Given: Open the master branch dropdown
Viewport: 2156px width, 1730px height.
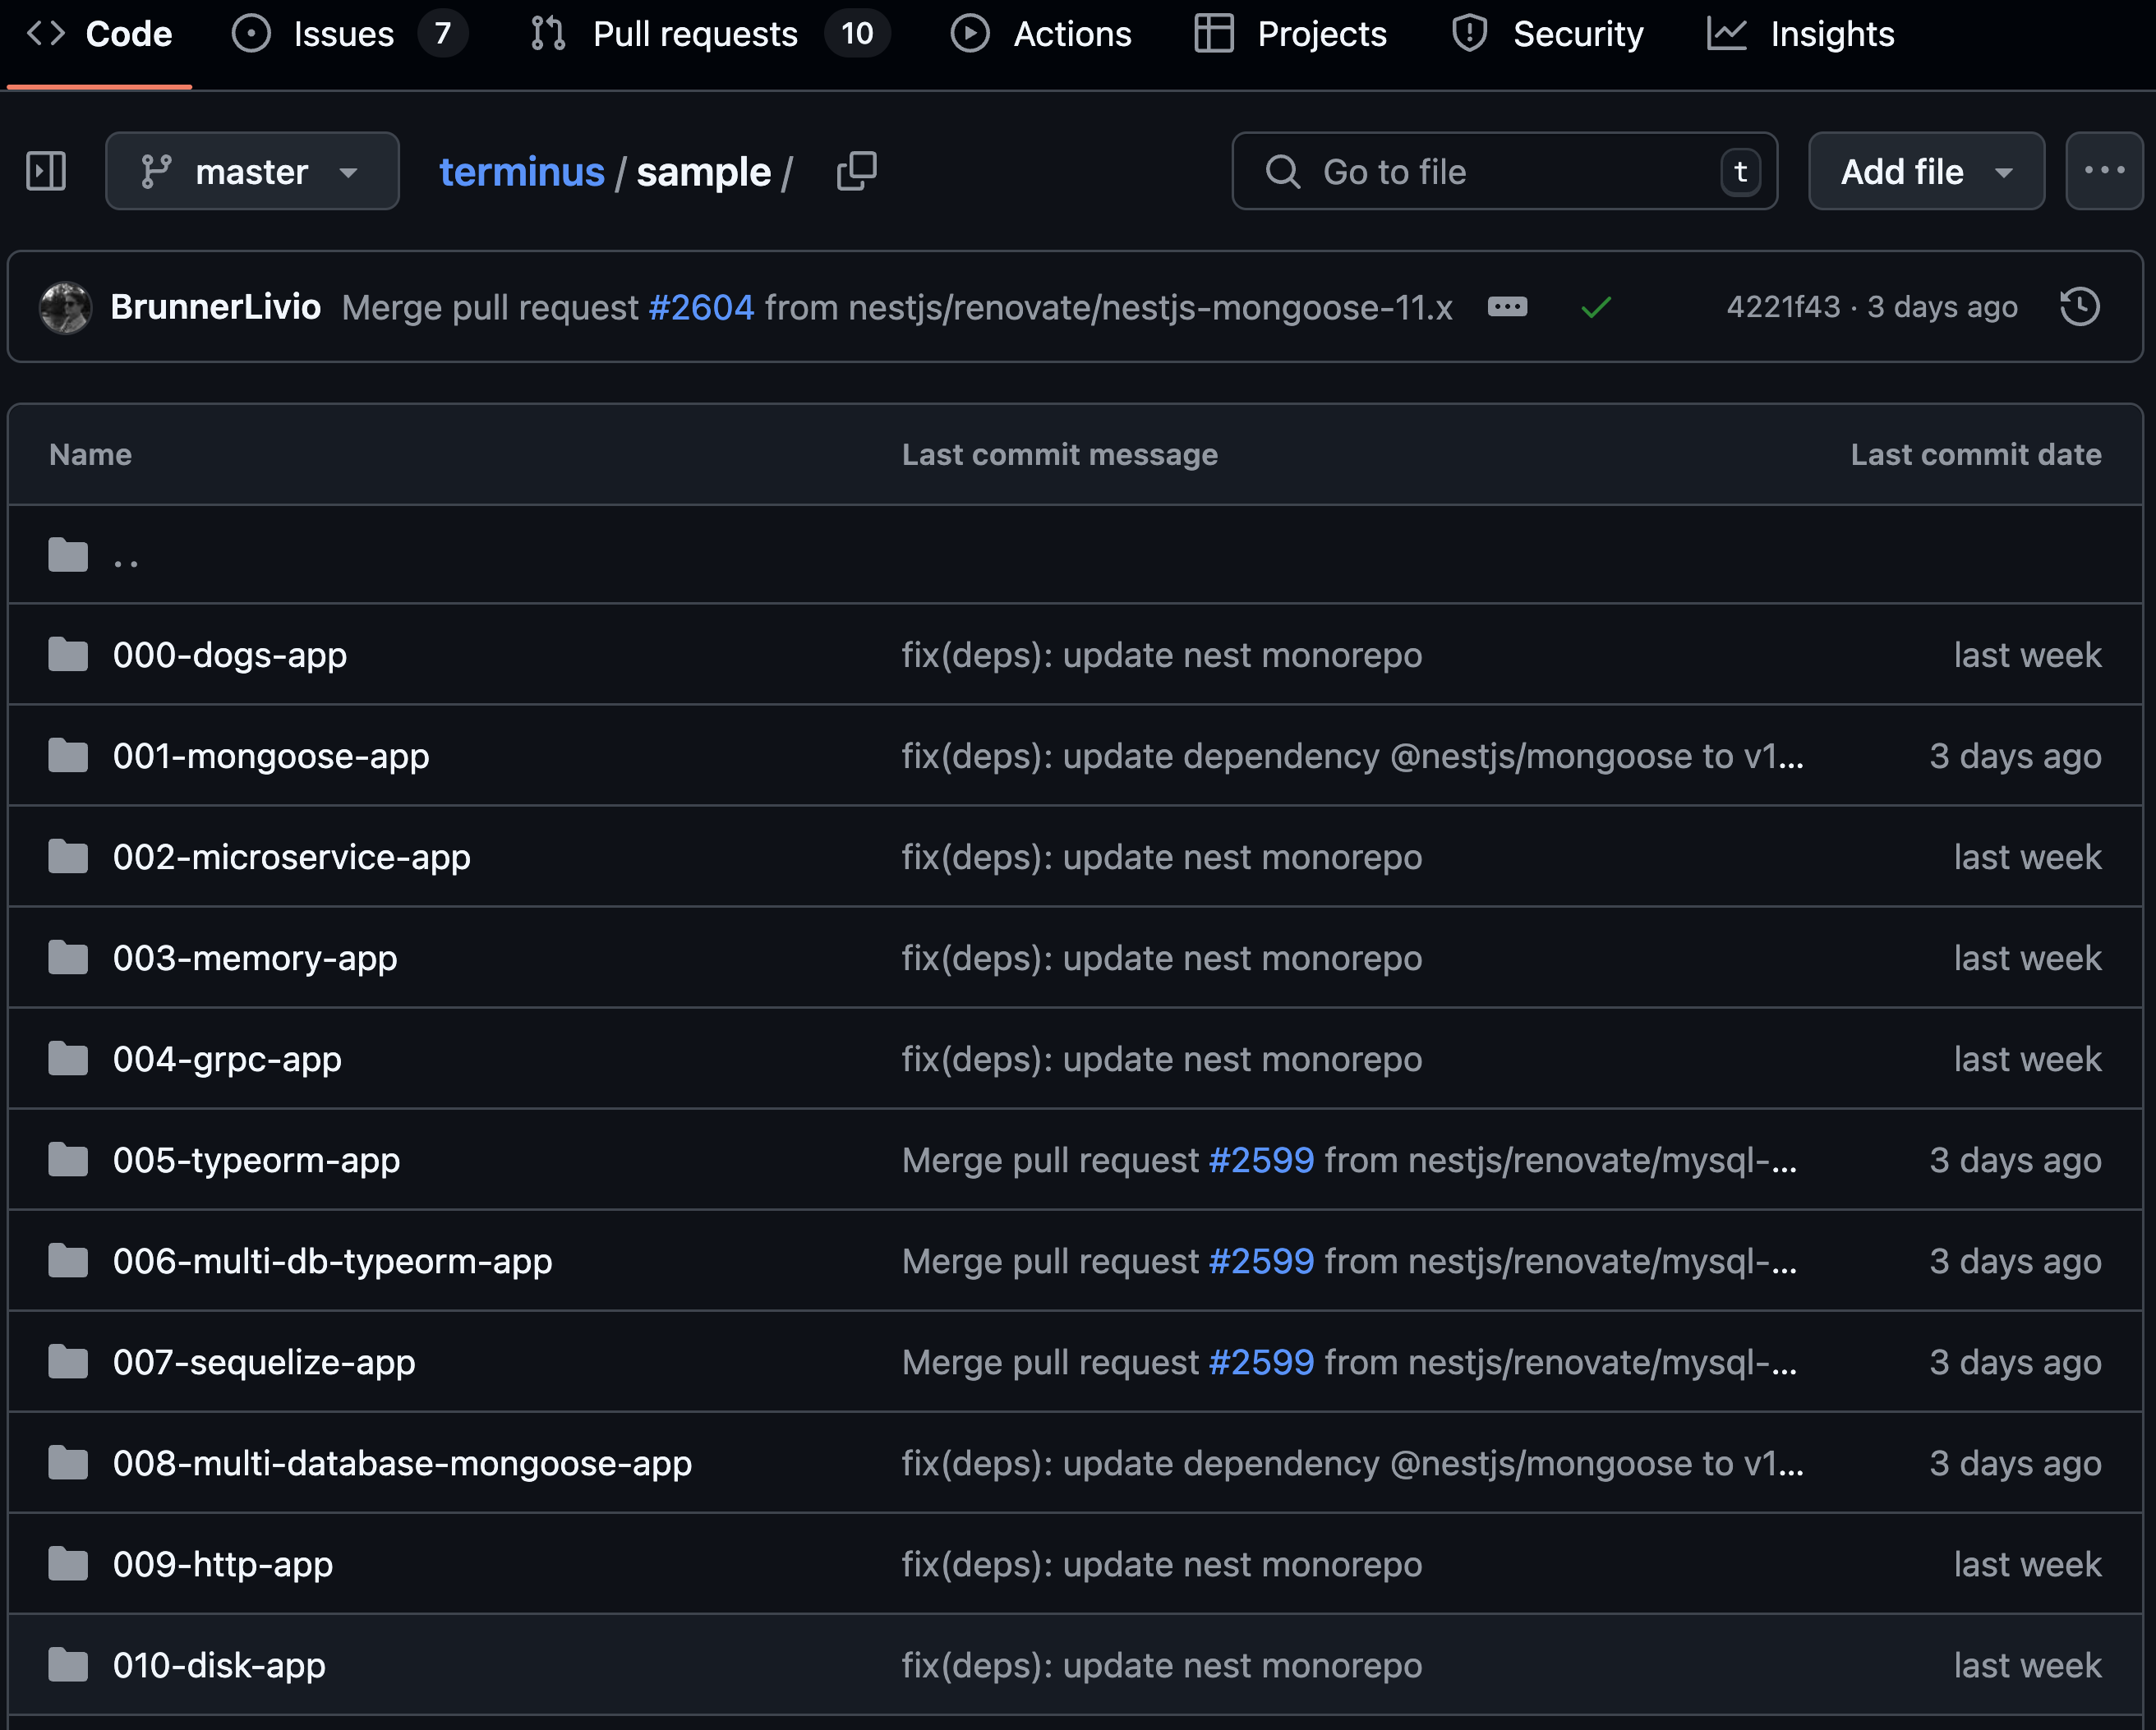Looking at the screenshot, I should (252, 171).
